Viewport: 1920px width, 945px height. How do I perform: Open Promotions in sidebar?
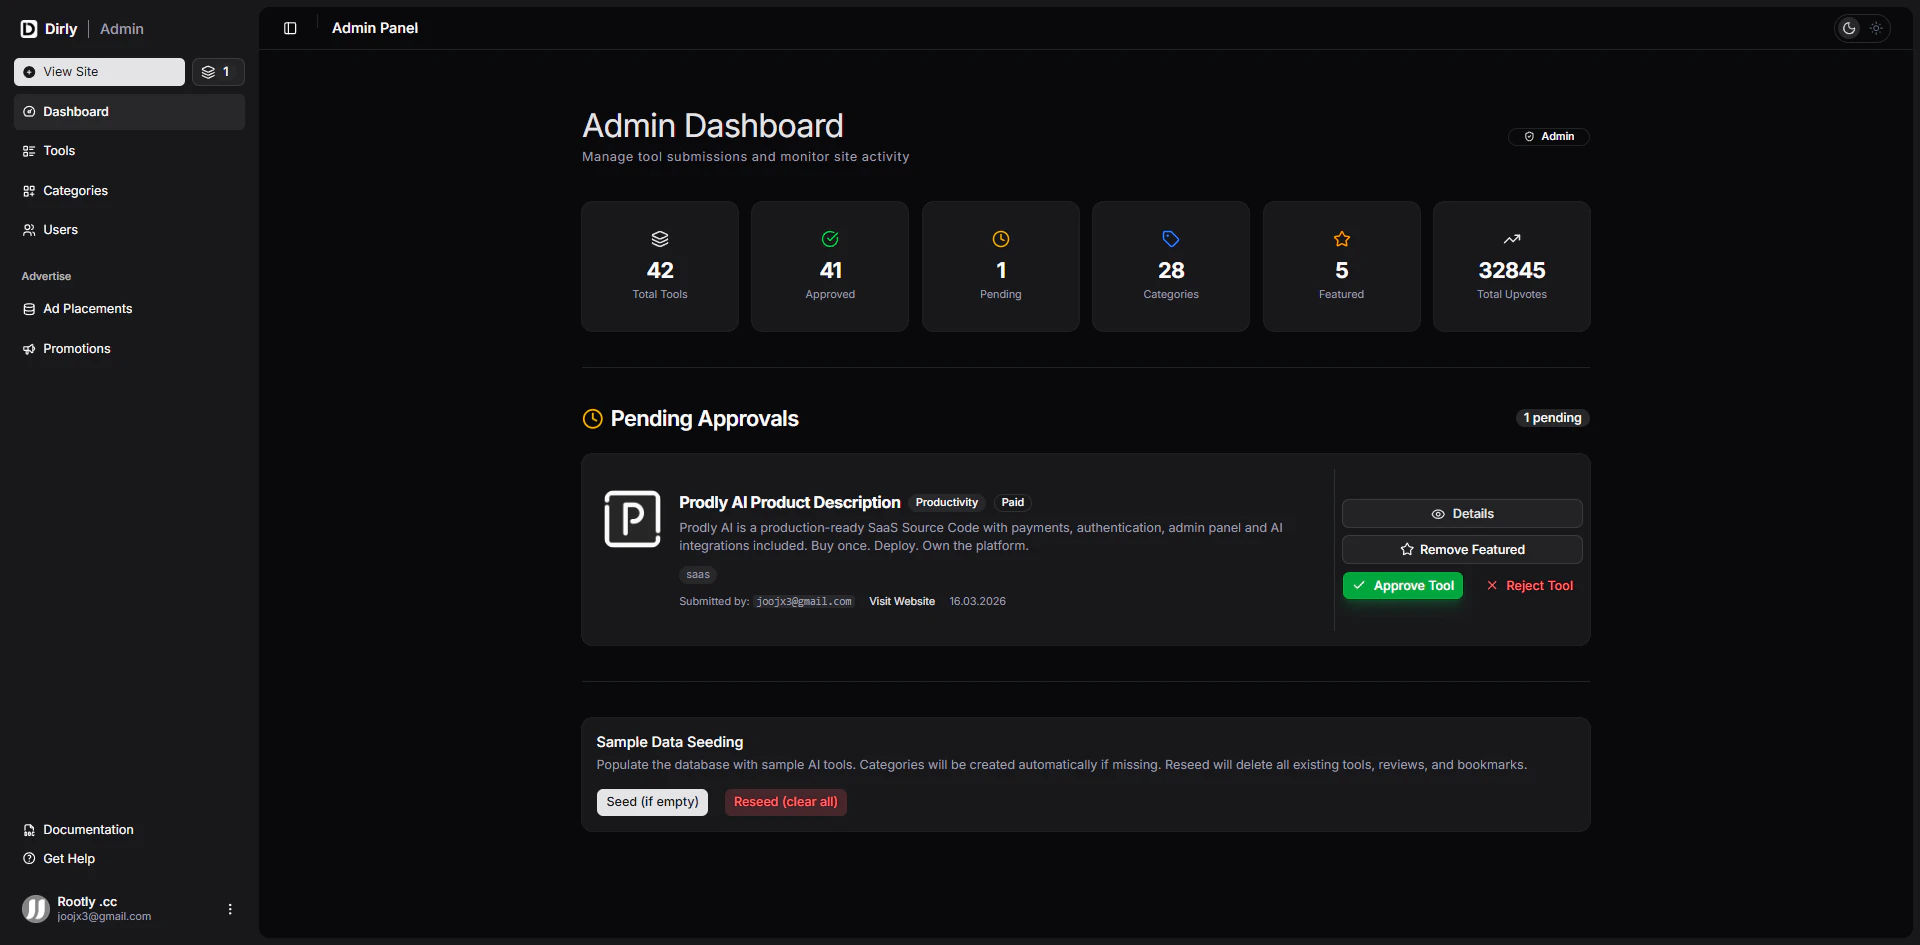(129, 349)
